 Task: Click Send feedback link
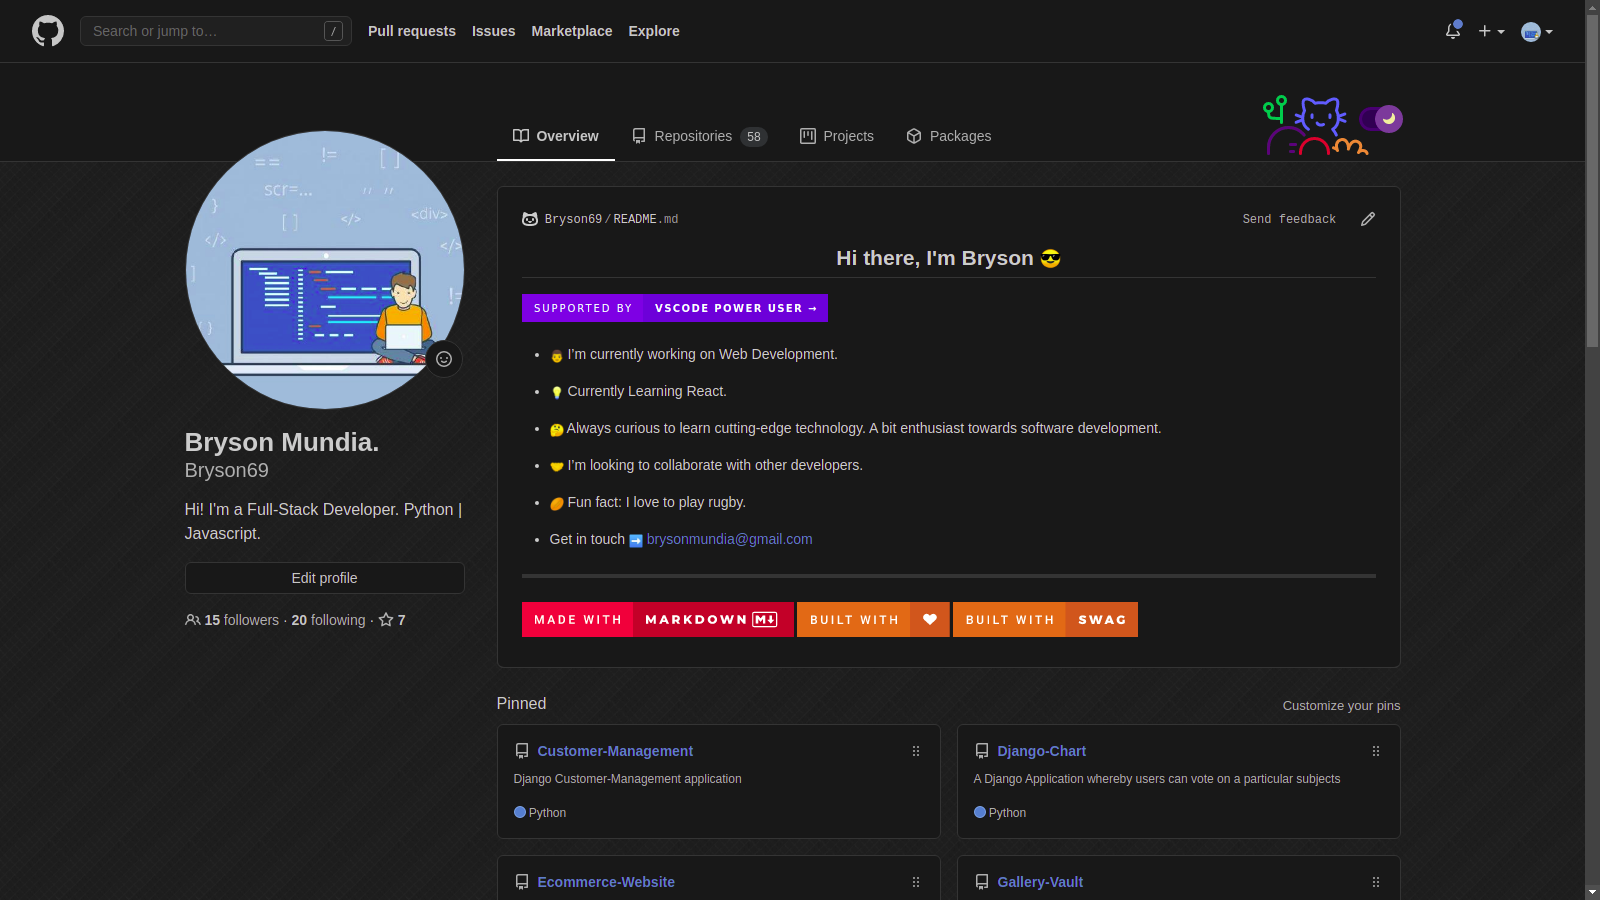pos(1289,219)
